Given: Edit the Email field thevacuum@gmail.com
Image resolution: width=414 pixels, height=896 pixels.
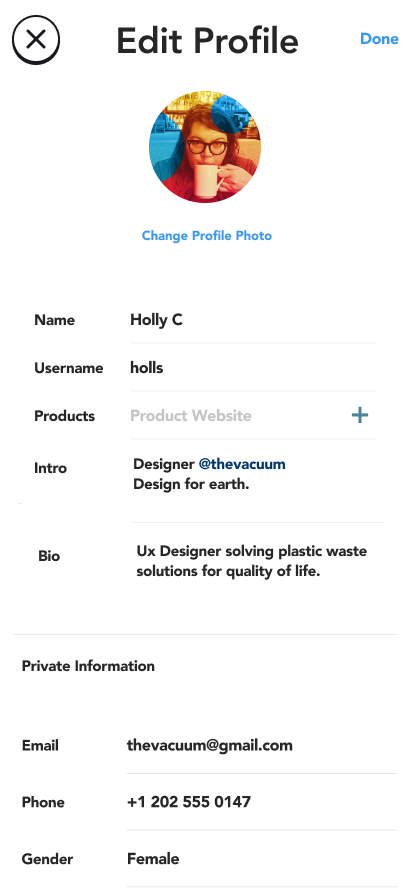Looking at the screenshot, I should click(x=261, y=745).
